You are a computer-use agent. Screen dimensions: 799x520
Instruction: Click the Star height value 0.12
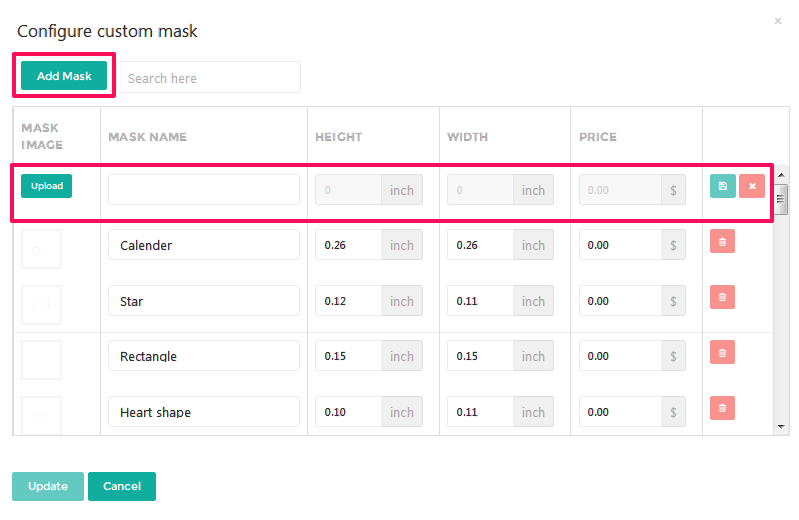[348, 301]
